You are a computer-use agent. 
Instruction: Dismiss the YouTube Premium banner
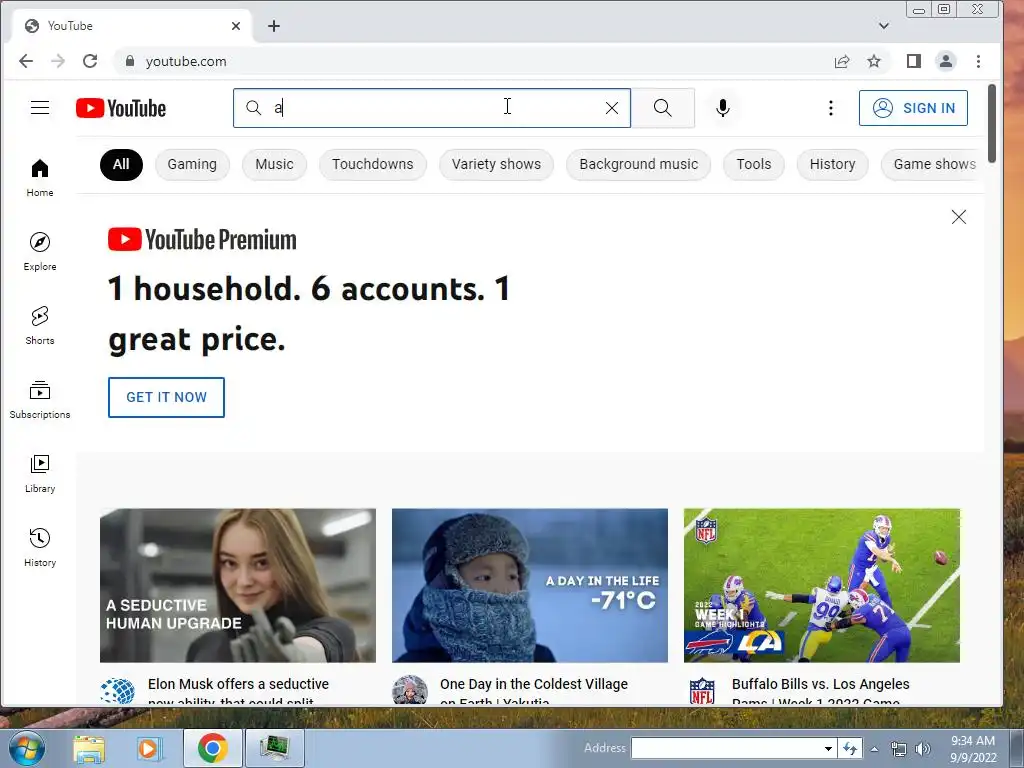click(958, 217)
